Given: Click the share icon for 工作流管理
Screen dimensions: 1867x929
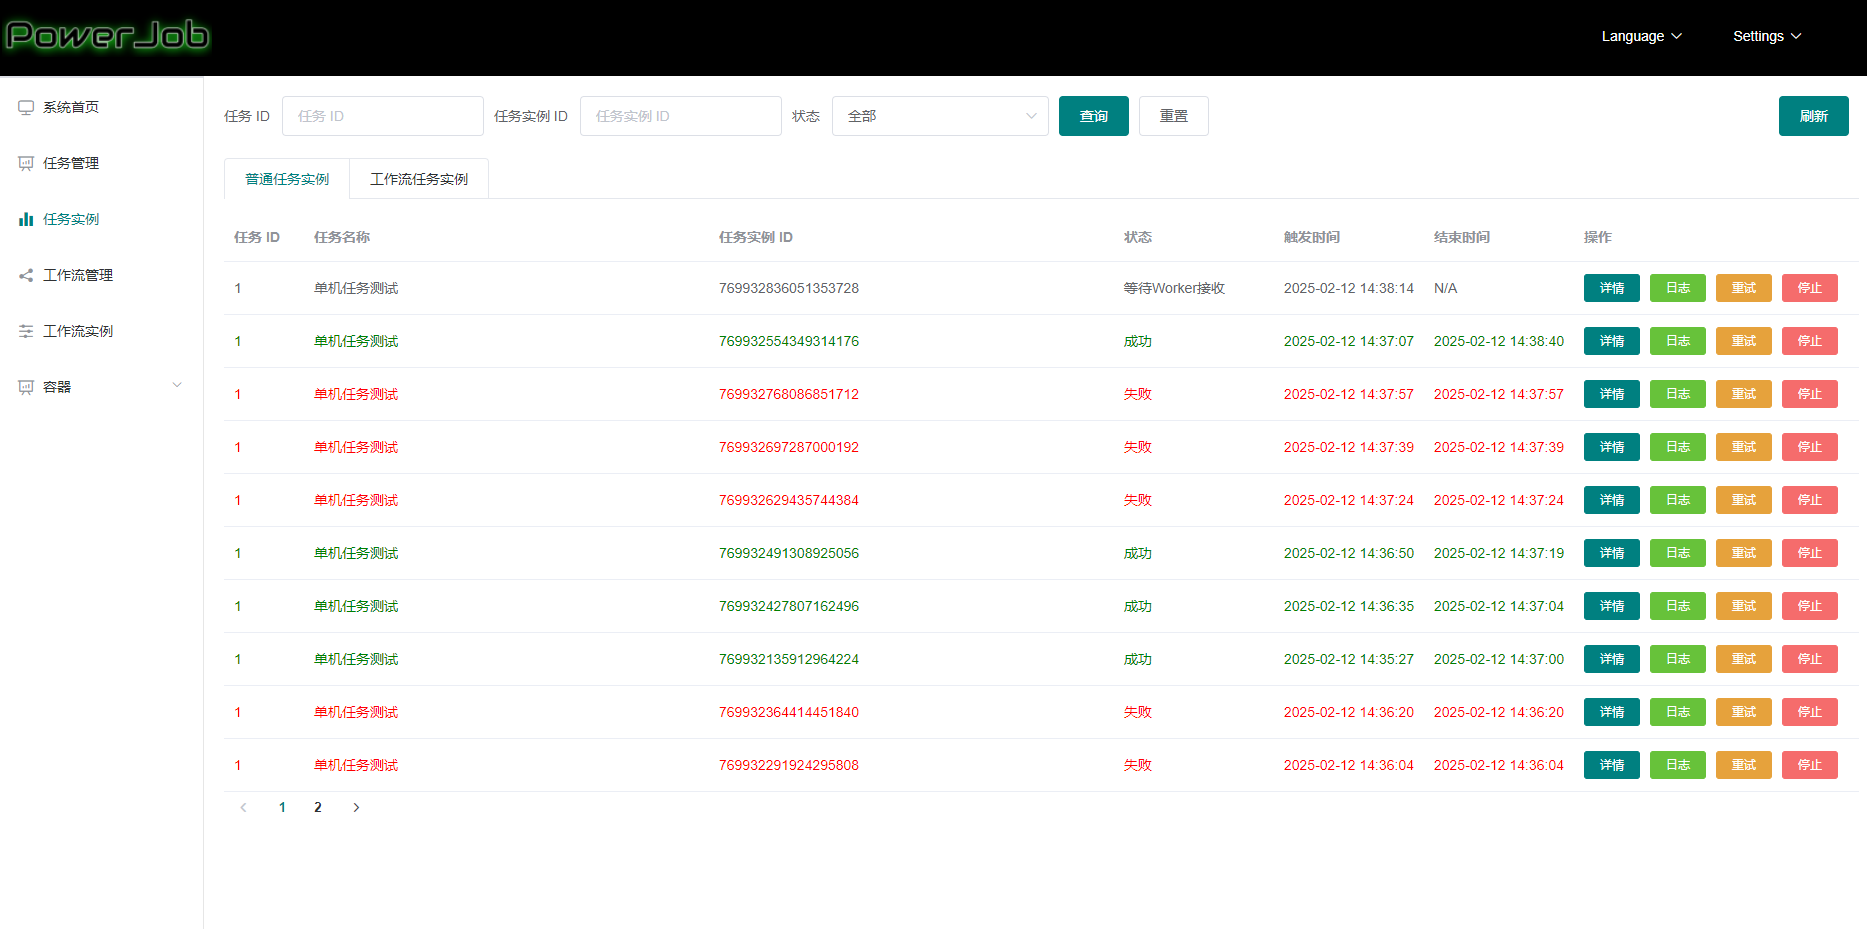Looking at the screenshot, I should tap(26, 276).
